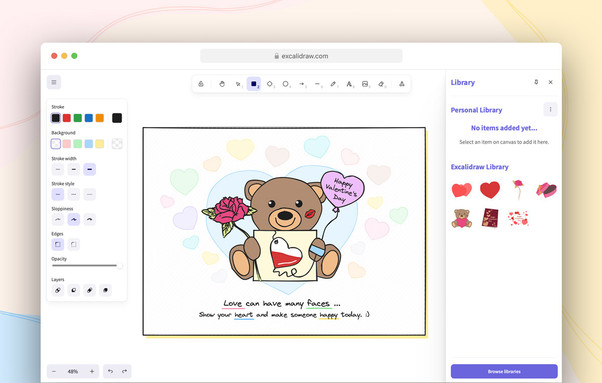This screenshot has height=383, width=602.
Task: Set sloppiness to Artist
Action: click(73, 219)
